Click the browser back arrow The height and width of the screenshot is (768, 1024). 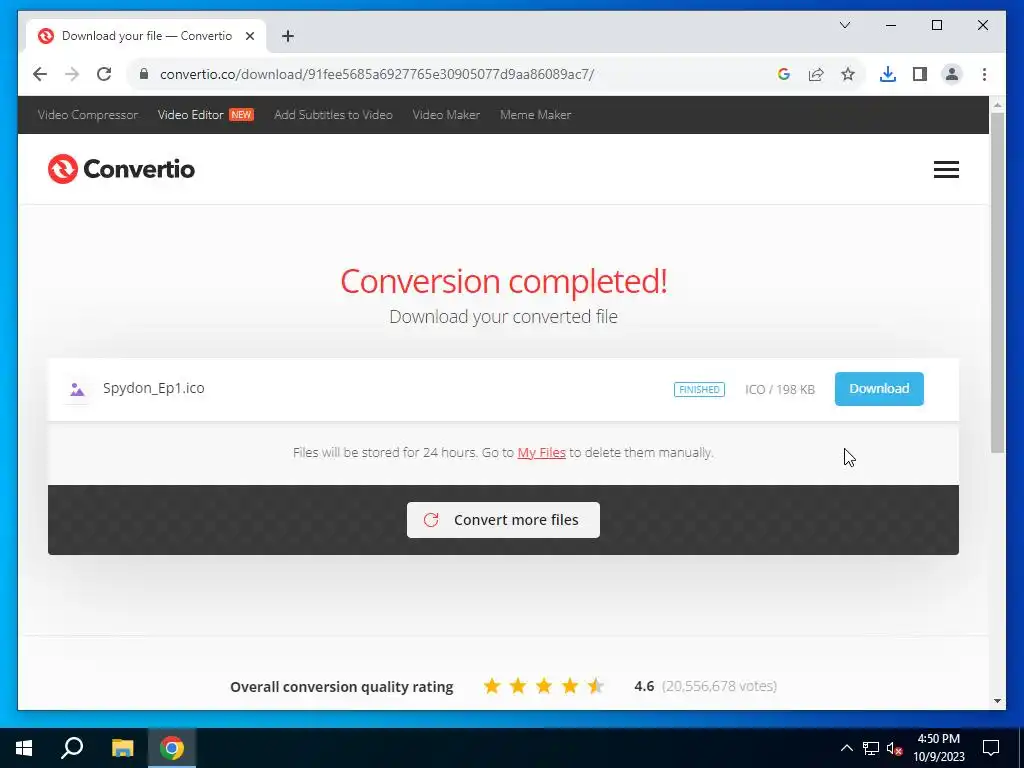click(40, 74)
